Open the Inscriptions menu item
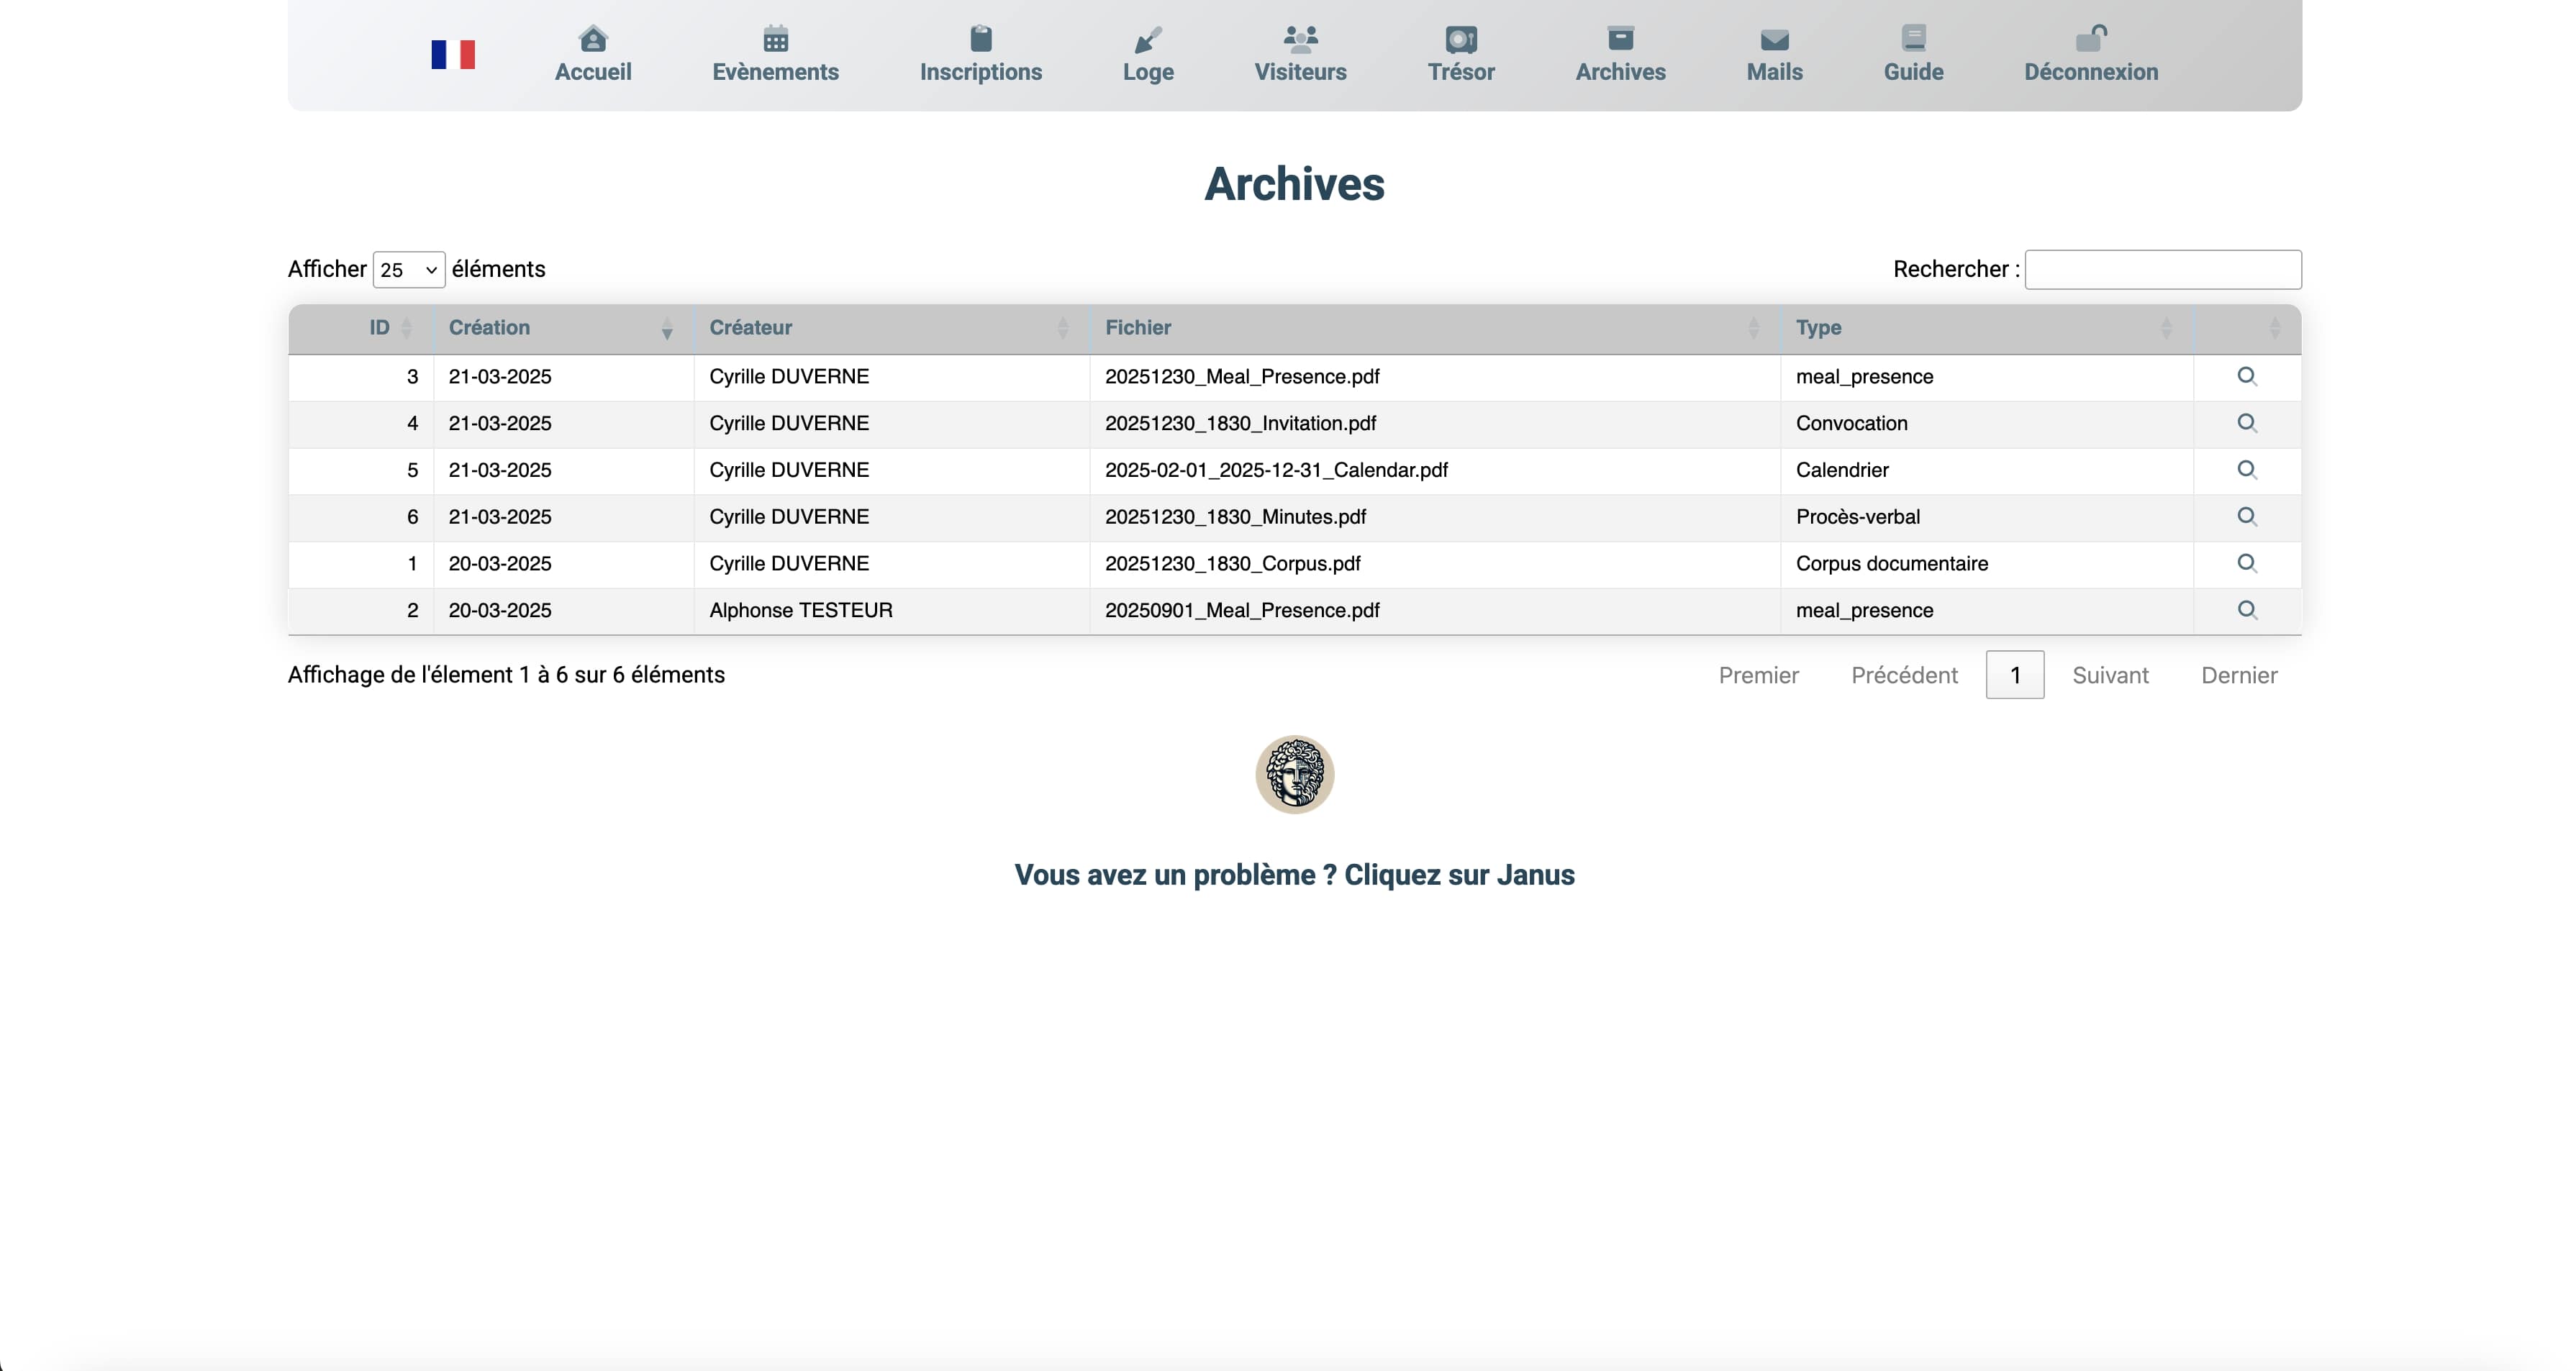Screen dimensions: 2576x1371 (980, 55)
